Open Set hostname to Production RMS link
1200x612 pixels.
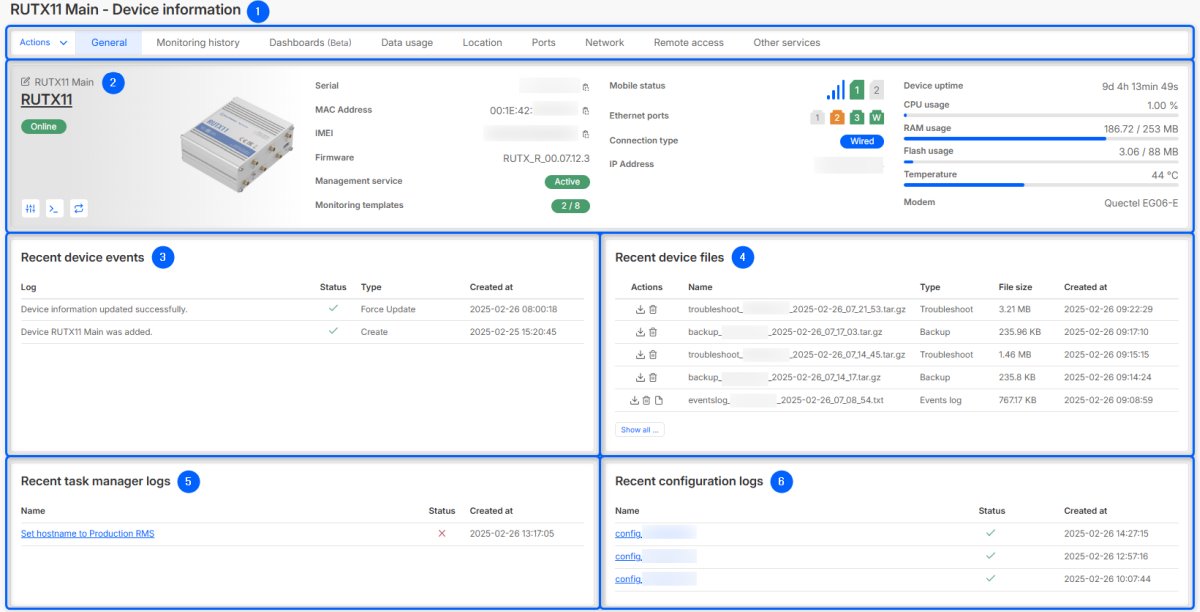(x=88, y=534)
